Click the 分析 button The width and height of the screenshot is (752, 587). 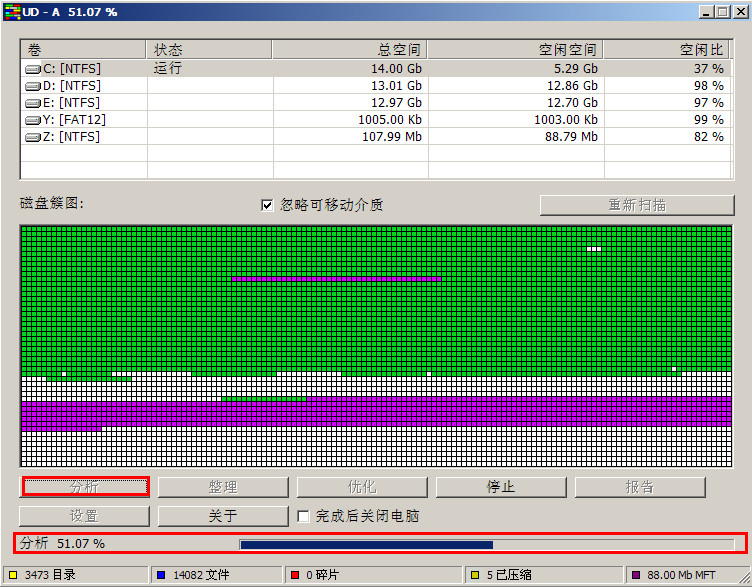(x=85, y=487)
